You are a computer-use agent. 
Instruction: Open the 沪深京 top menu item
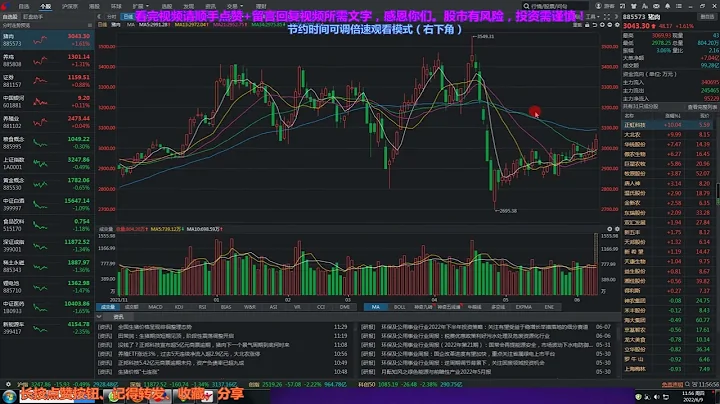[70, 6]
